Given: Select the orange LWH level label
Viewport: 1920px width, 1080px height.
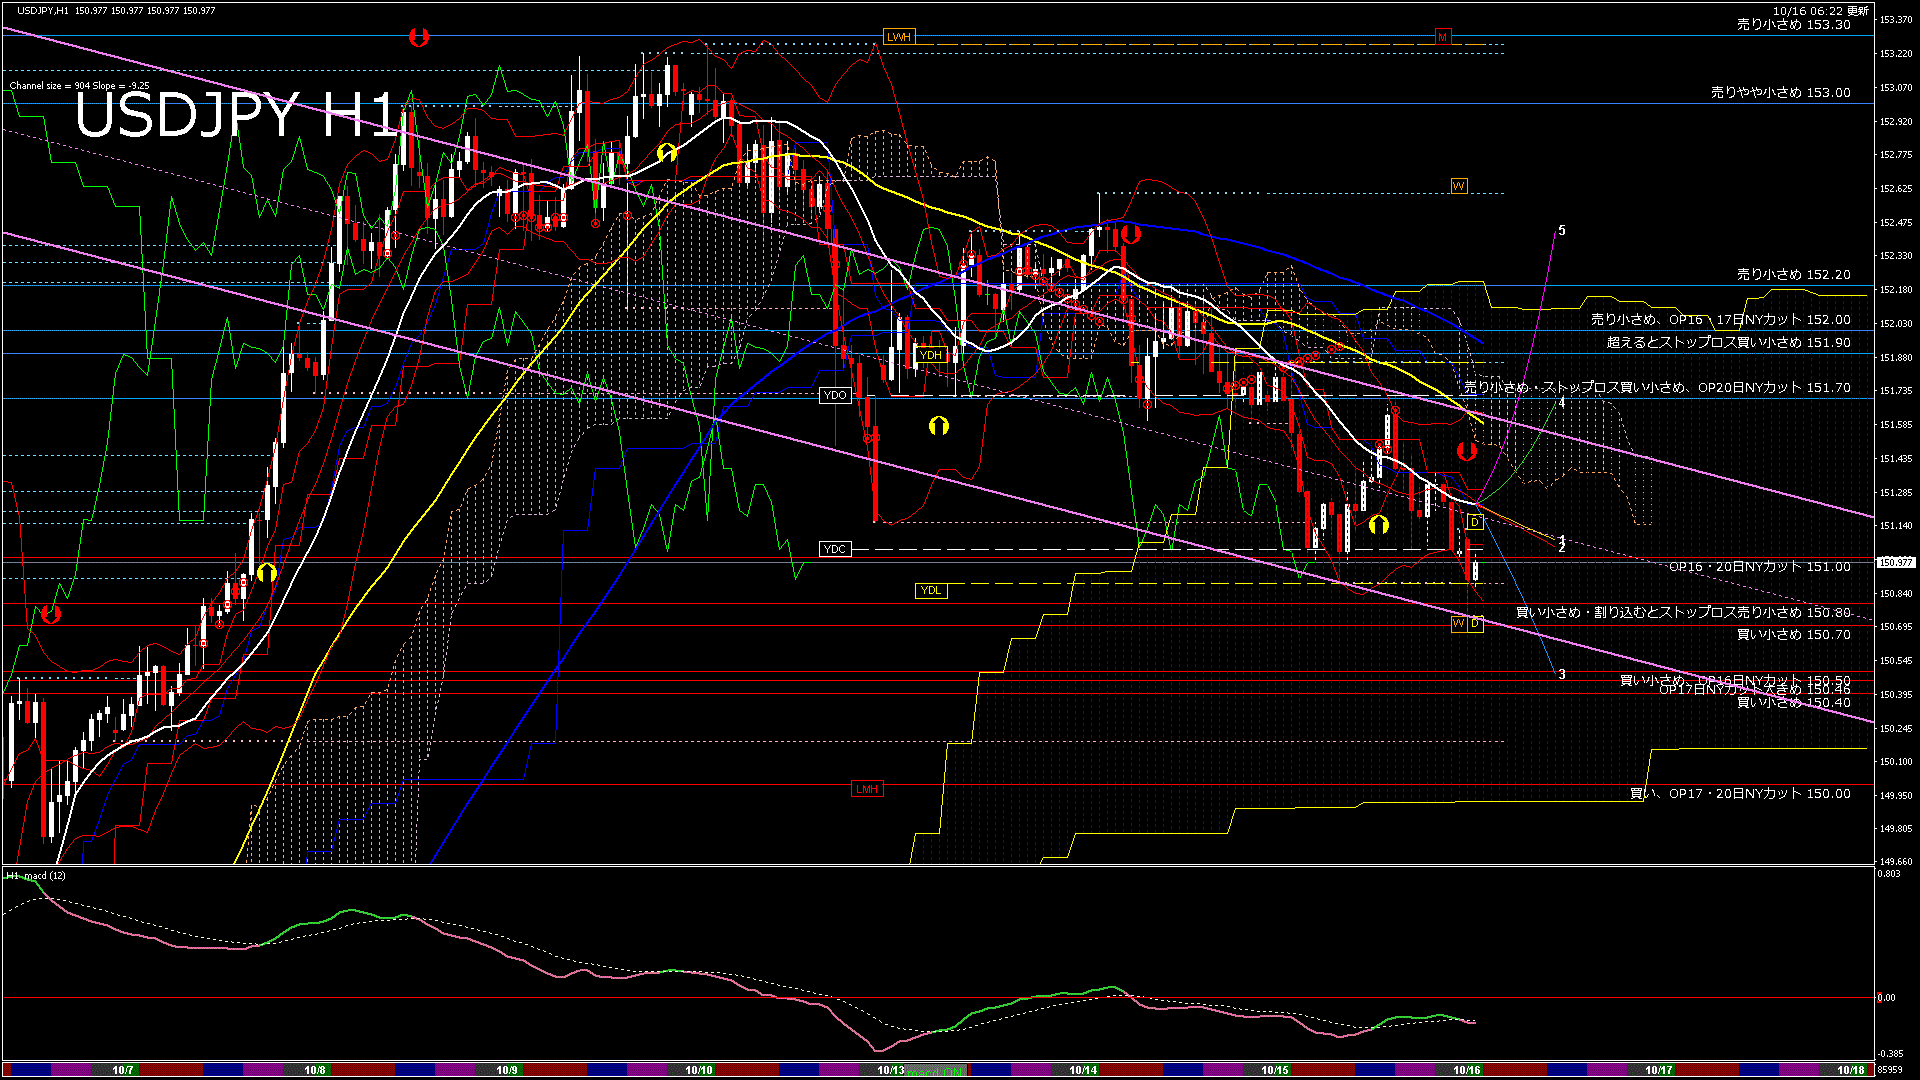Looking at the screenshot, I should pos(898,37).
